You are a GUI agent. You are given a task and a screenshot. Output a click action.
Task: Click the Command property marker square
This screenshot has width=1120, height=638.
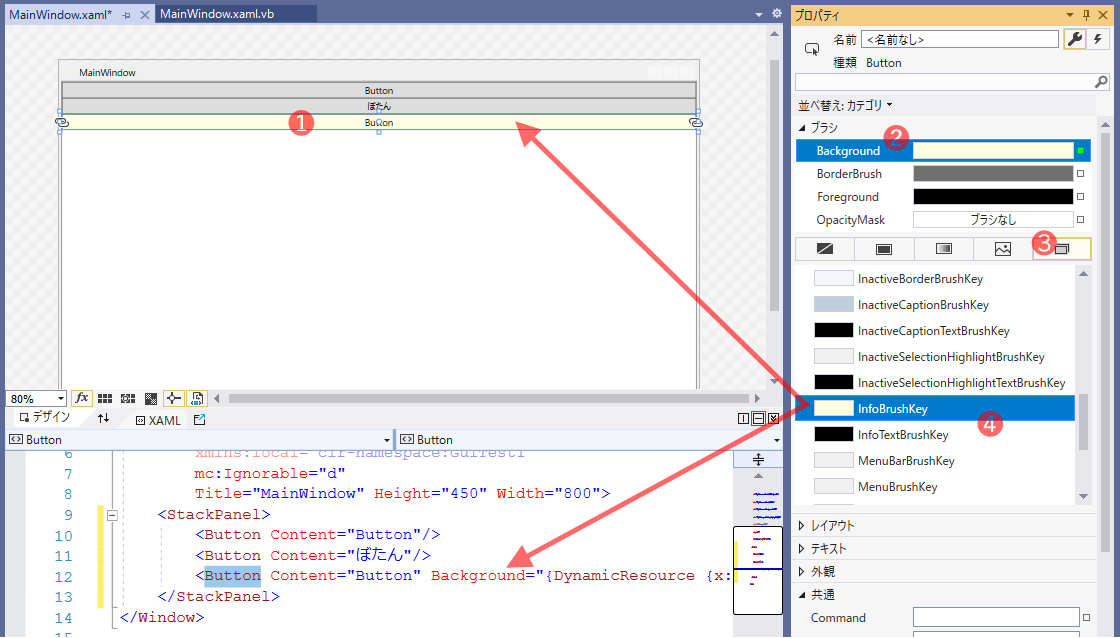[x=1086, y=617]
